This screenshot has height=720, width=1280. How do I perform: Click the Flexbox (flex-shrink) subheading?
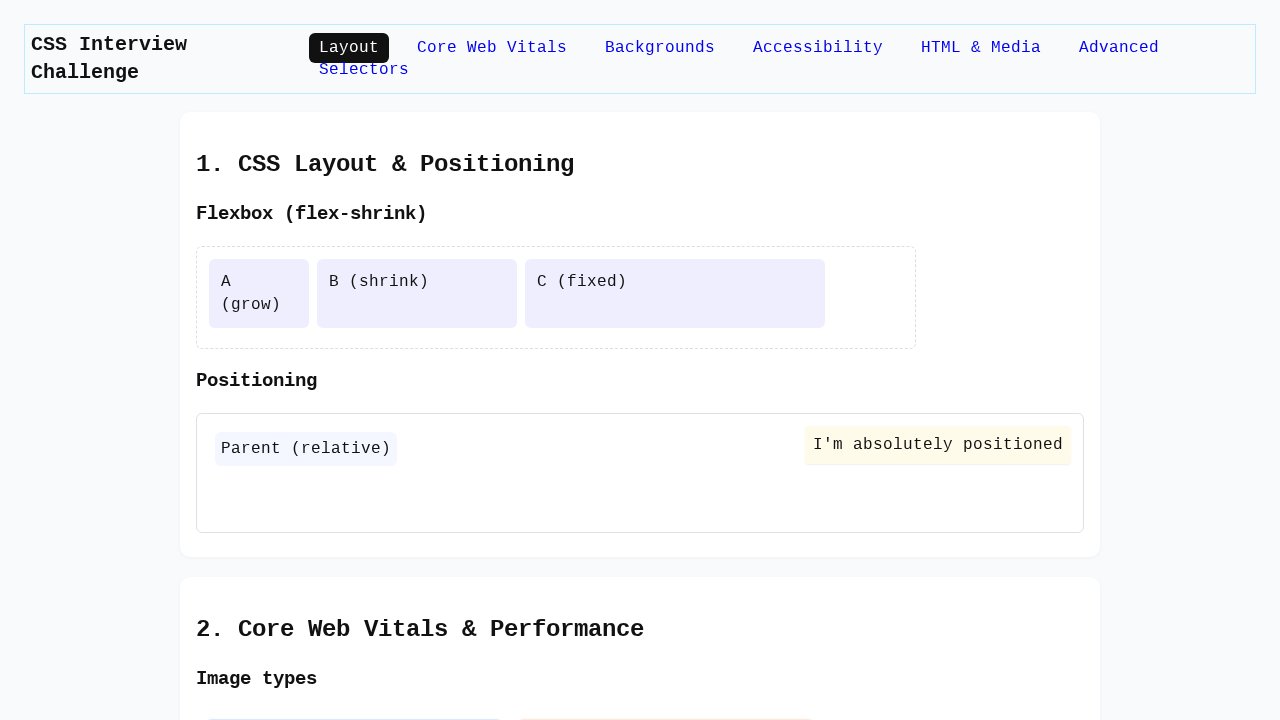[311, 213]
